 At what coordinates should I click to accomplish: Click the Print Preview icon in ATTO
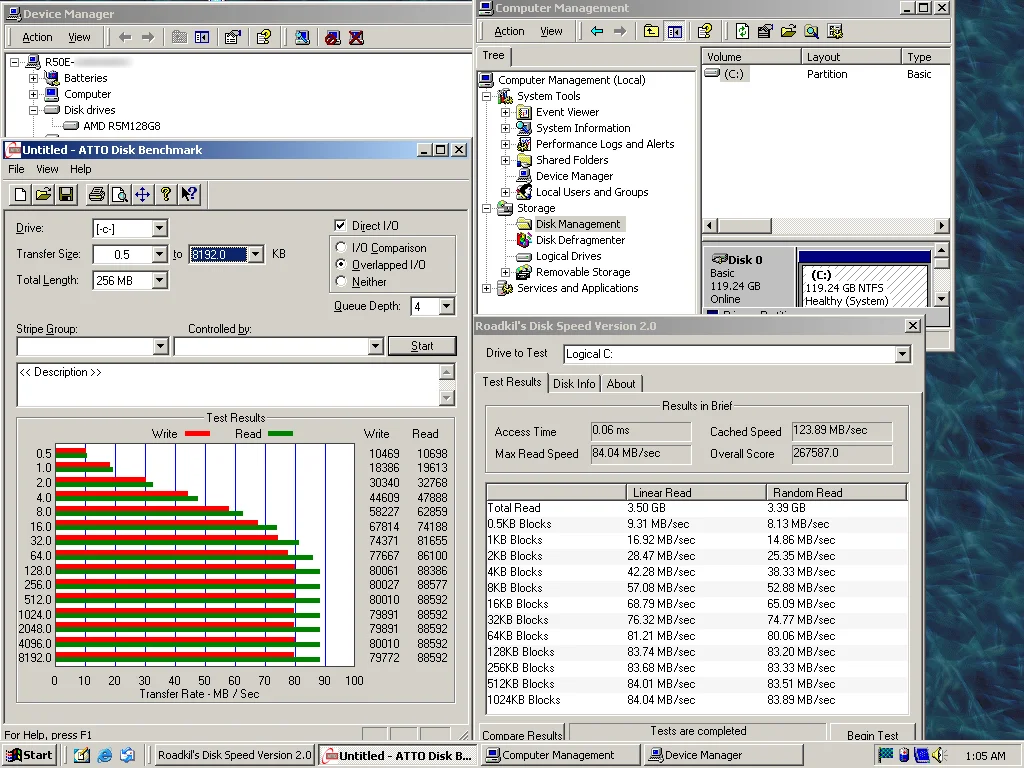pyautogui.click(x=120, y=194)
